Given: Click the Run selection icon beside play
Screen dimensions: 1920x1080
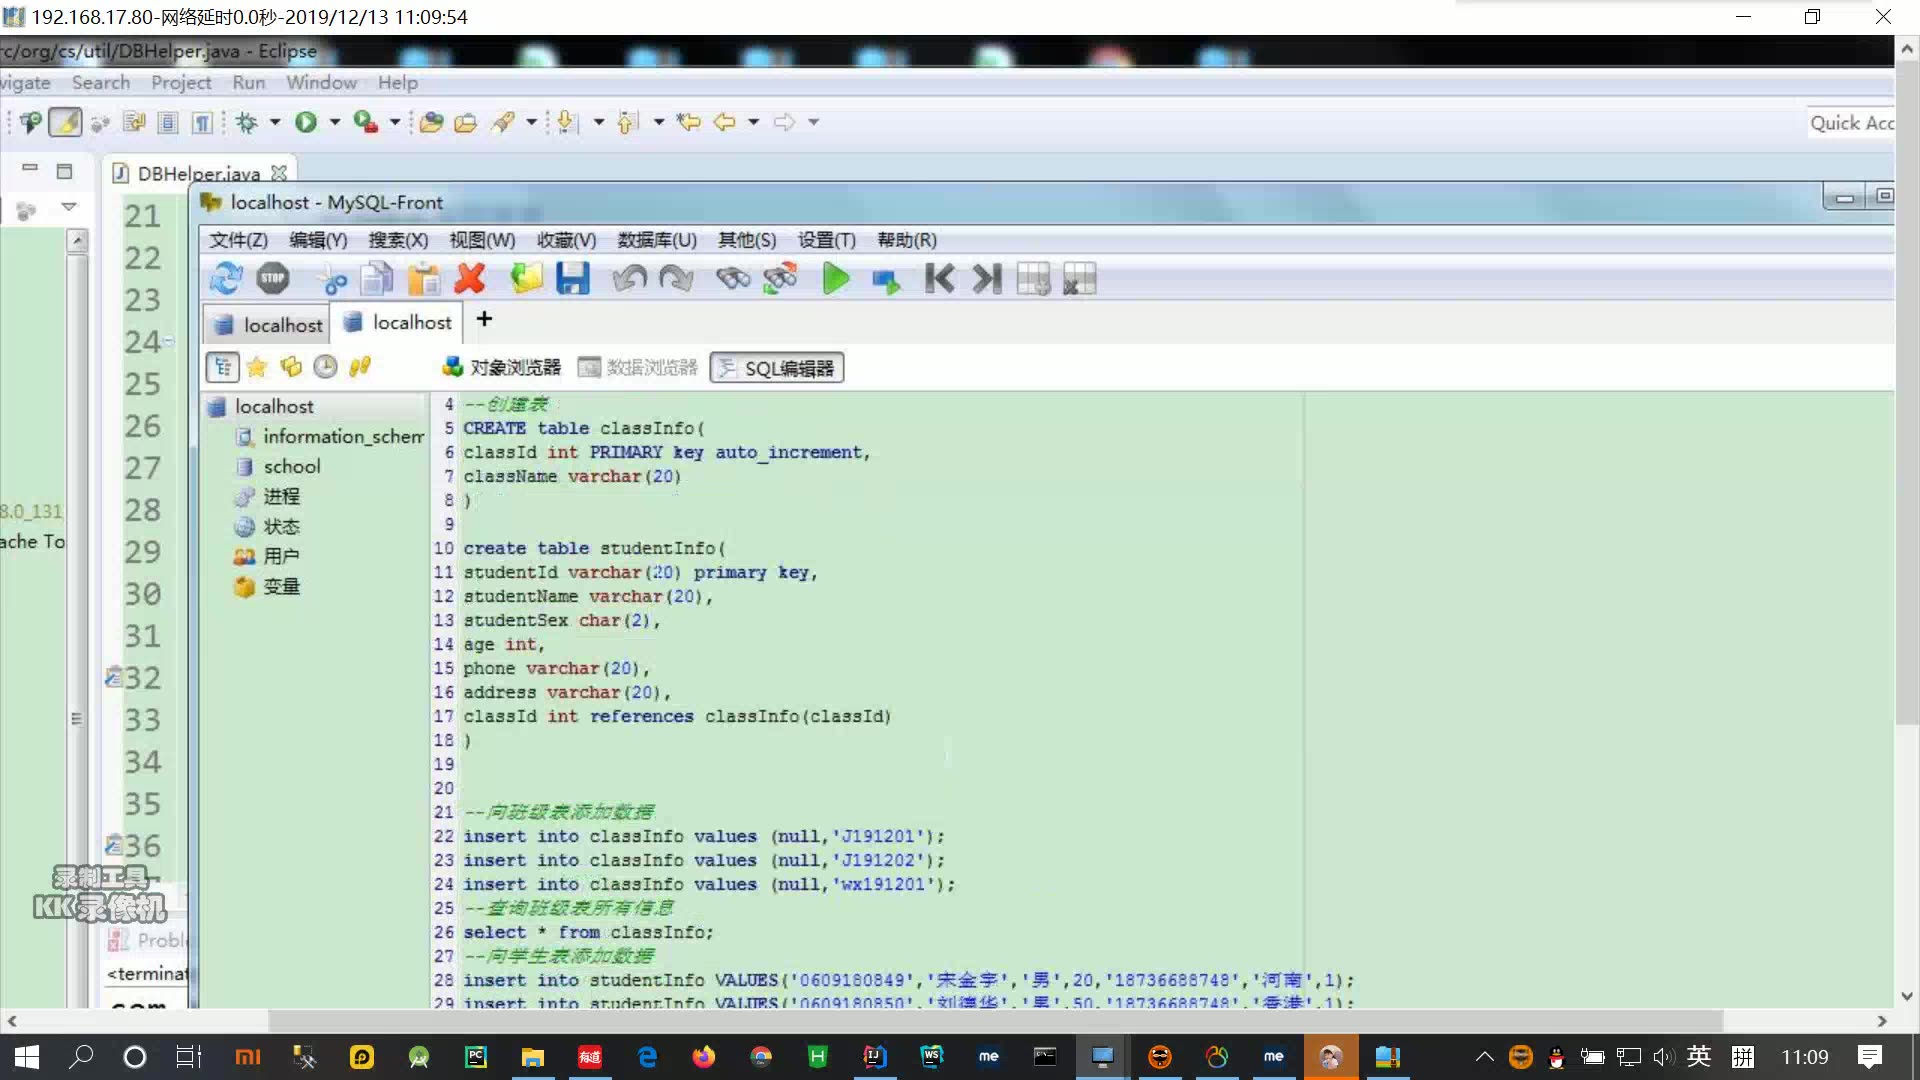Looking at the screenshot, I should 886,282.
